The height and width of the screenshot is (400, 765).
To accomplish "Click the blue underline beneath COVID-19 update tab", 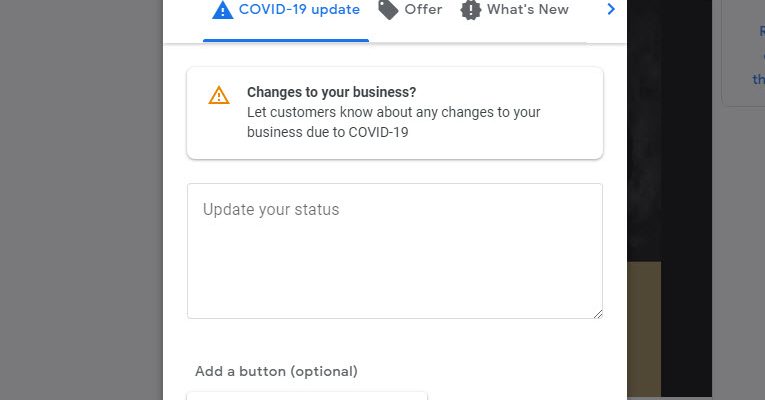I will point(286,41).
